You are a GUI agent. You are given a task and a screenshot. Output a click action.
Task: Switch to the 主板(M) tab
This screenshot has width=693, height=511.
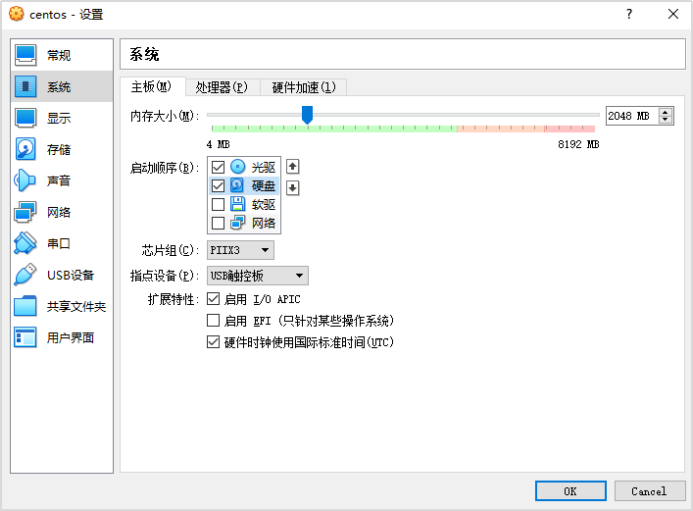click(152, 87)
